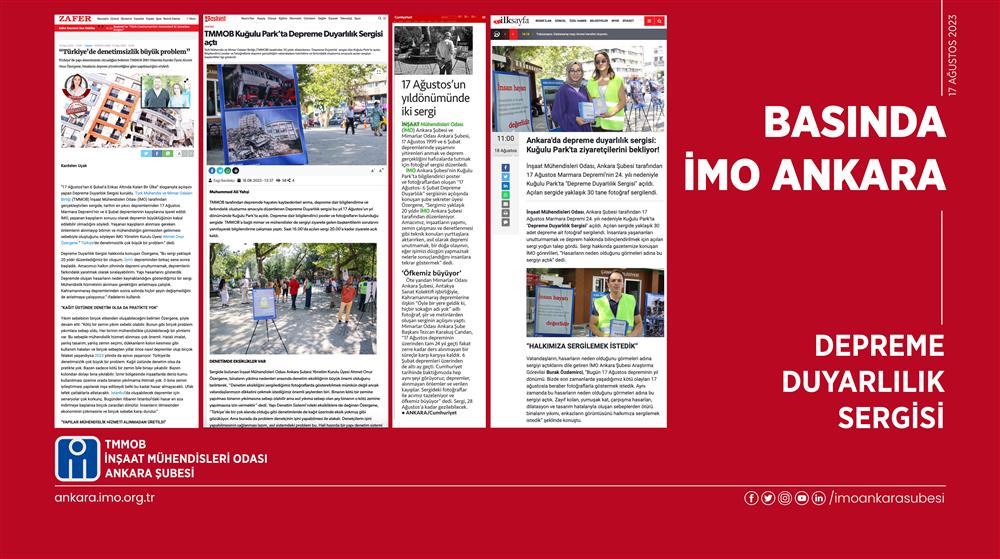
Task: Click the vertical "17 AĞUSTOS 2023" date
Action: (x=952, y=55)
